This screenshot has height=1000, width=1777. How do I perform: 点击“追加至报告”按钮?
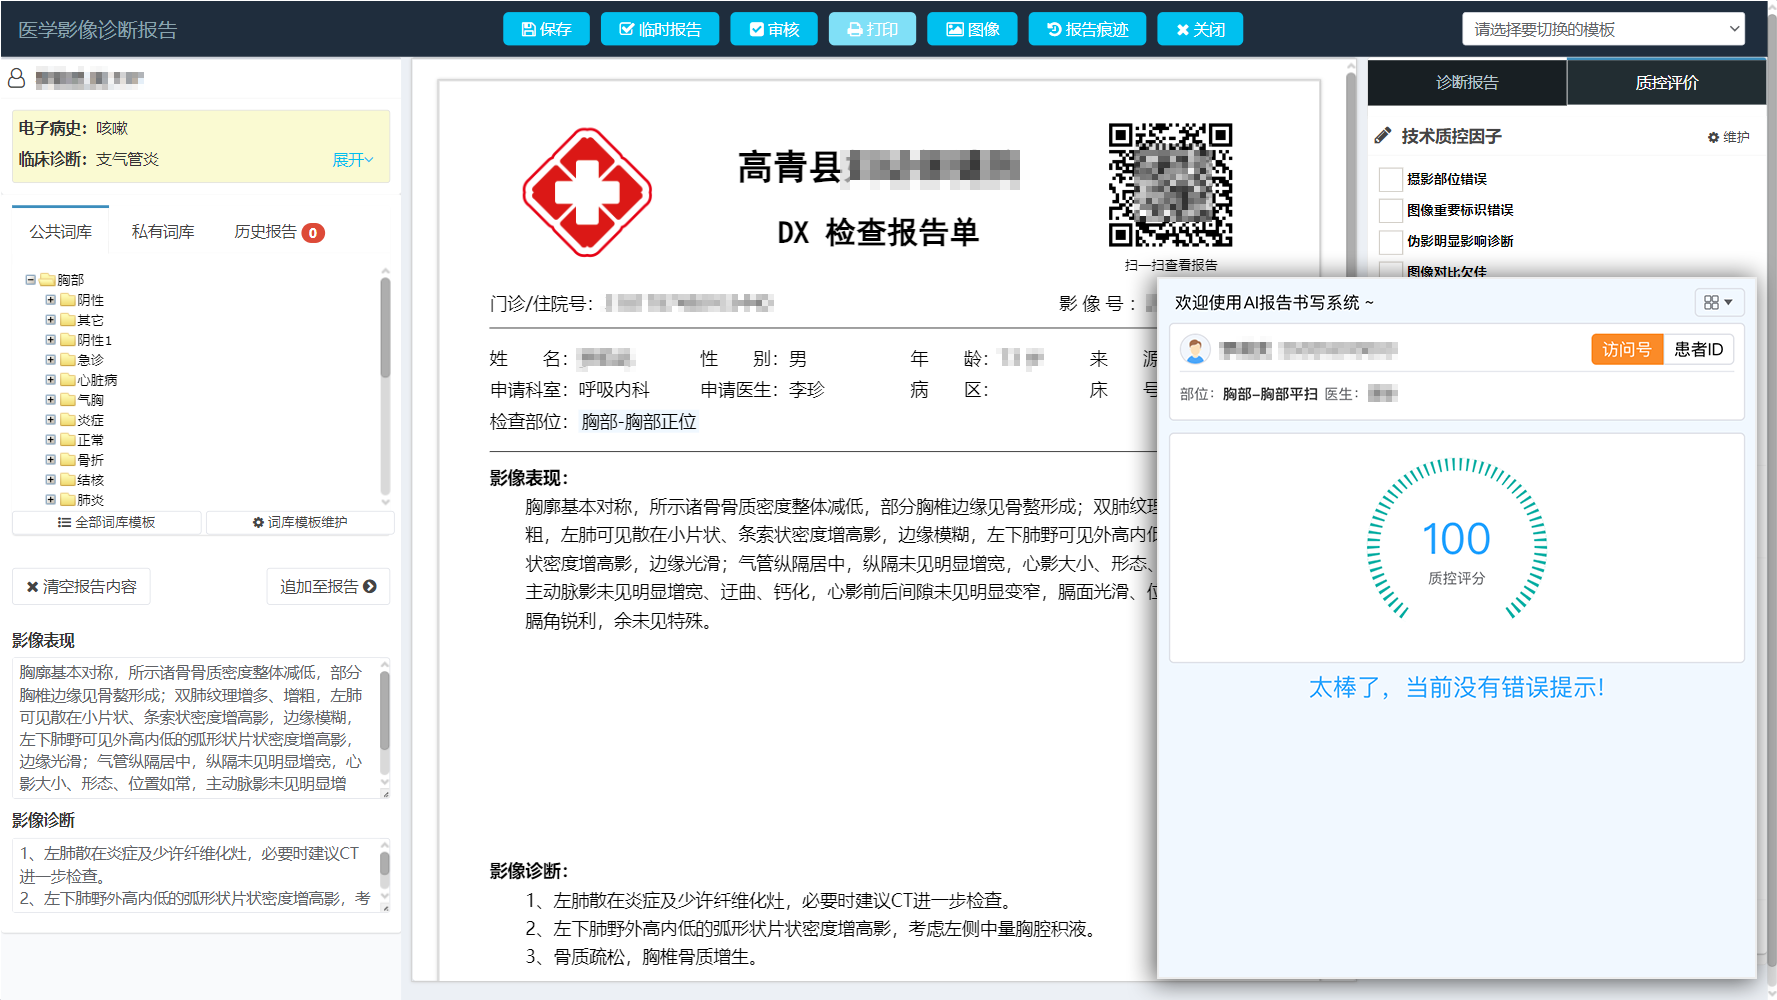point(328,586)
